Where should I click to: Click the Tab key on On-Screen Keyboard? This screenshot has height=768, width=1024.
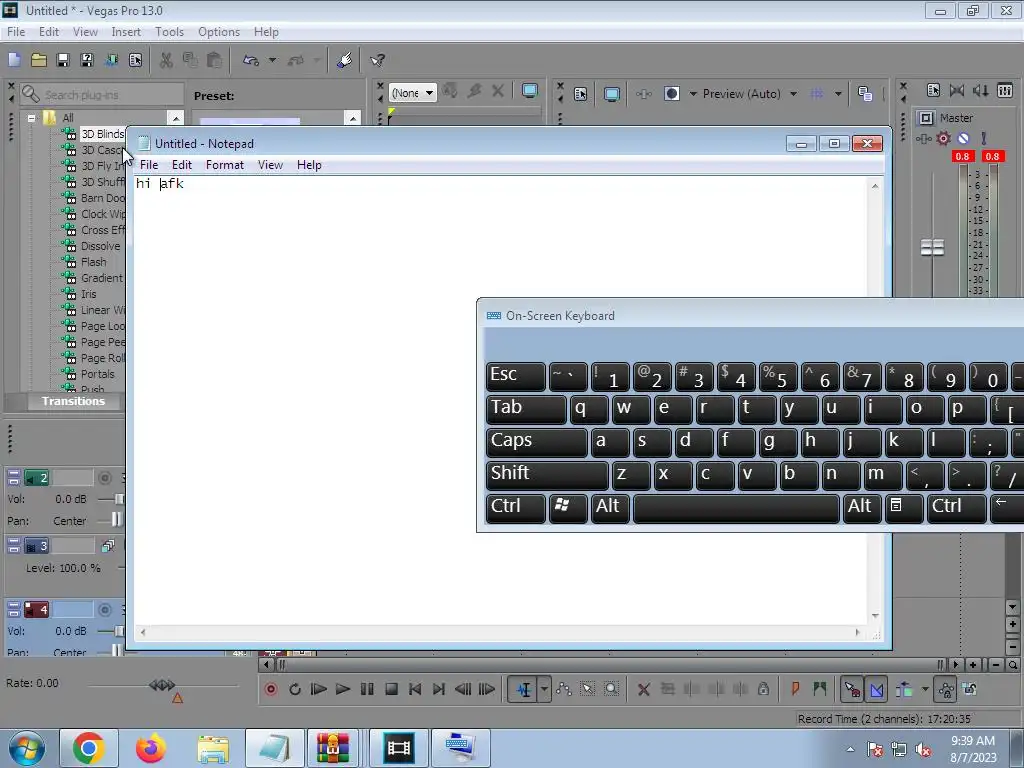click(x=526, y=409)
